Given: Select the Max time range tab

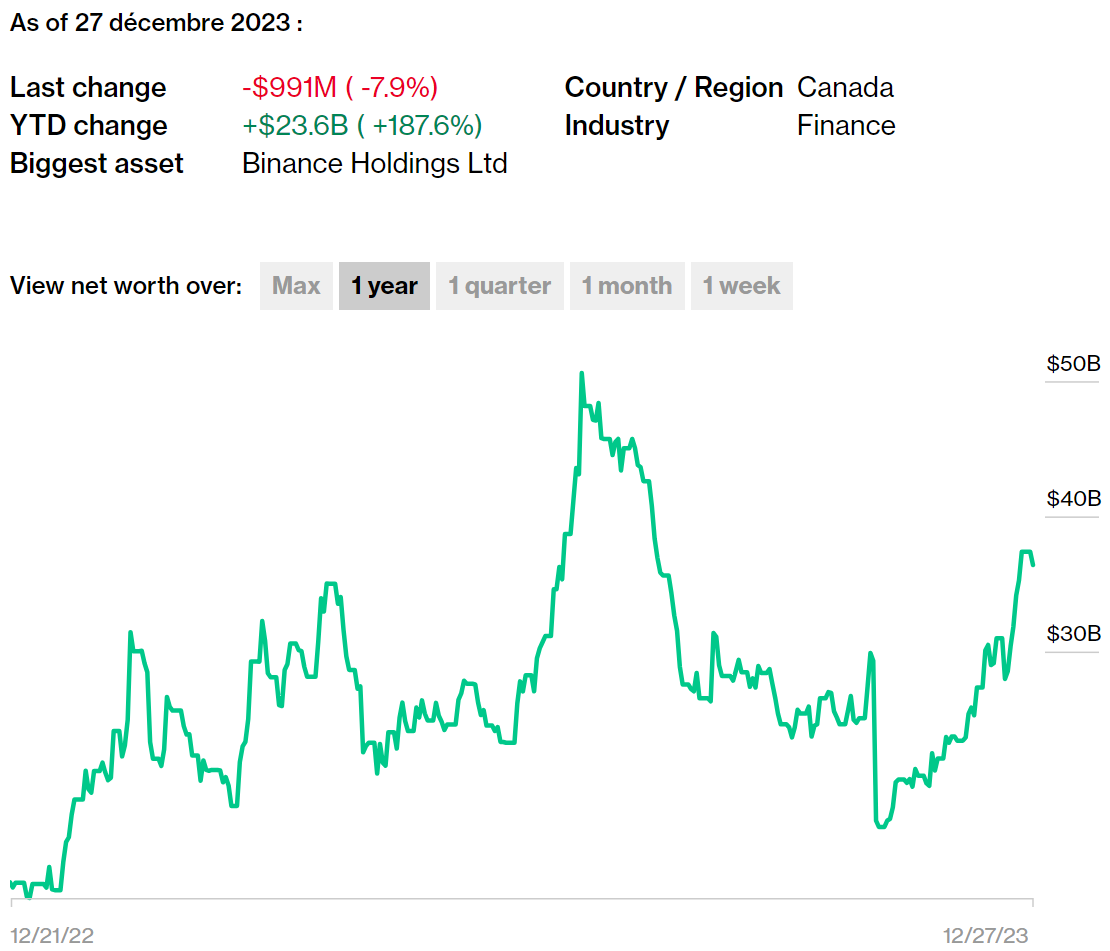Looking at the screenshot, I should point(296,286).
